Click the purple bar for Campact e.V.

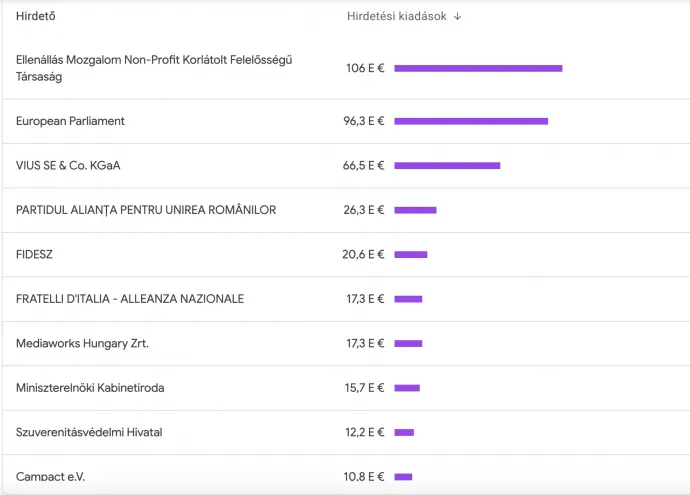click(x=403, y=477)
